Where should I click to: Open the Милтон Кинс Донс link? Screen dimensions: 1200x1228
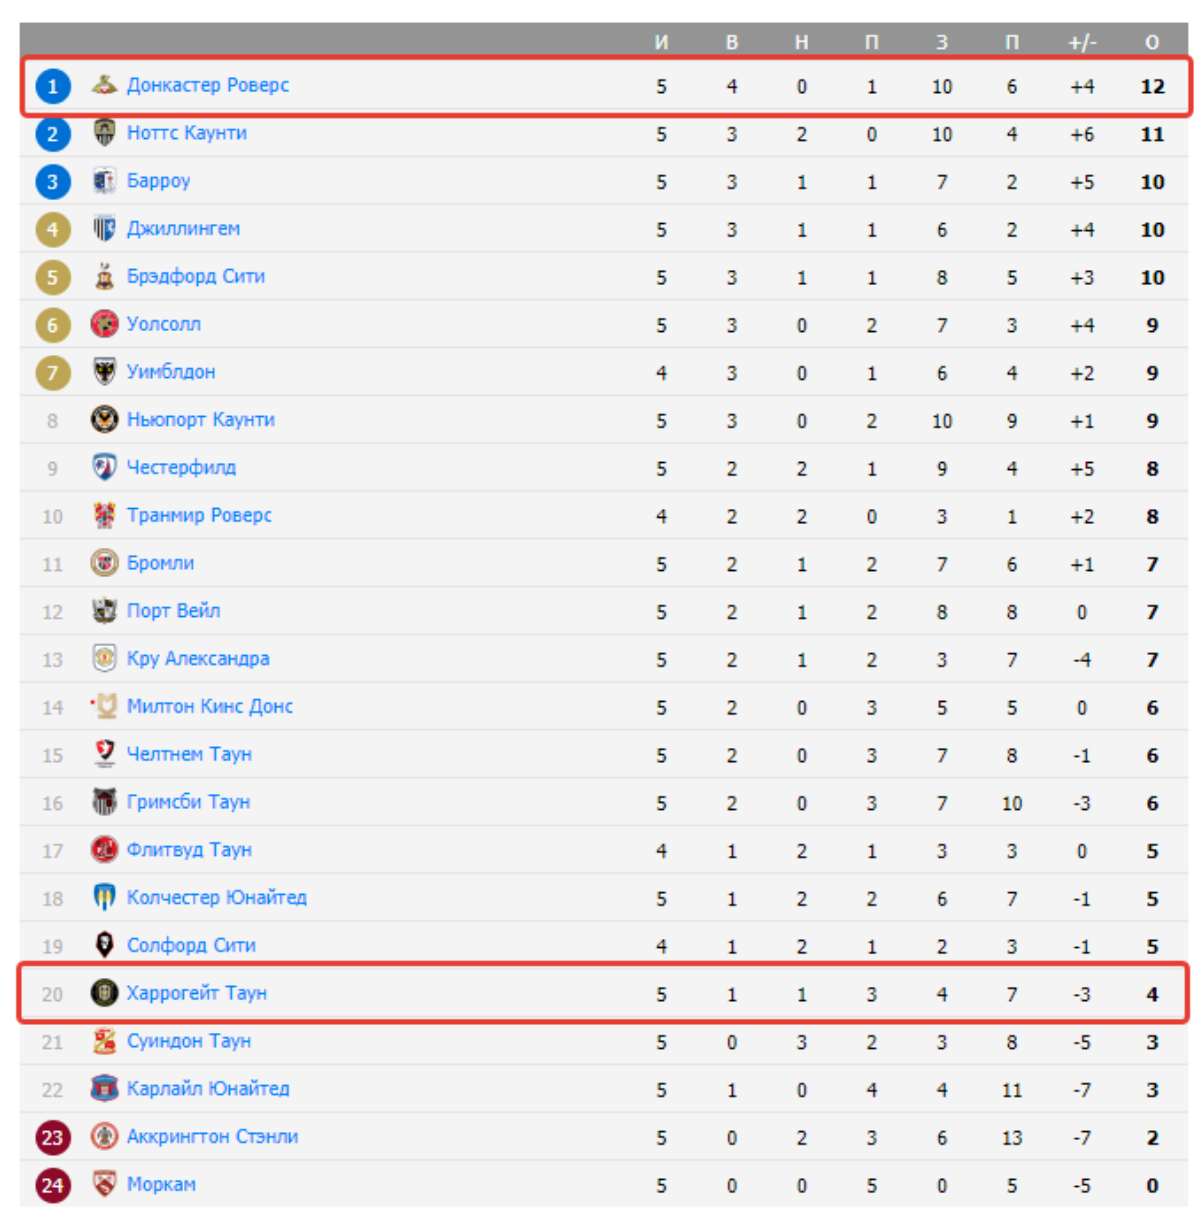[x=210, y=707]
